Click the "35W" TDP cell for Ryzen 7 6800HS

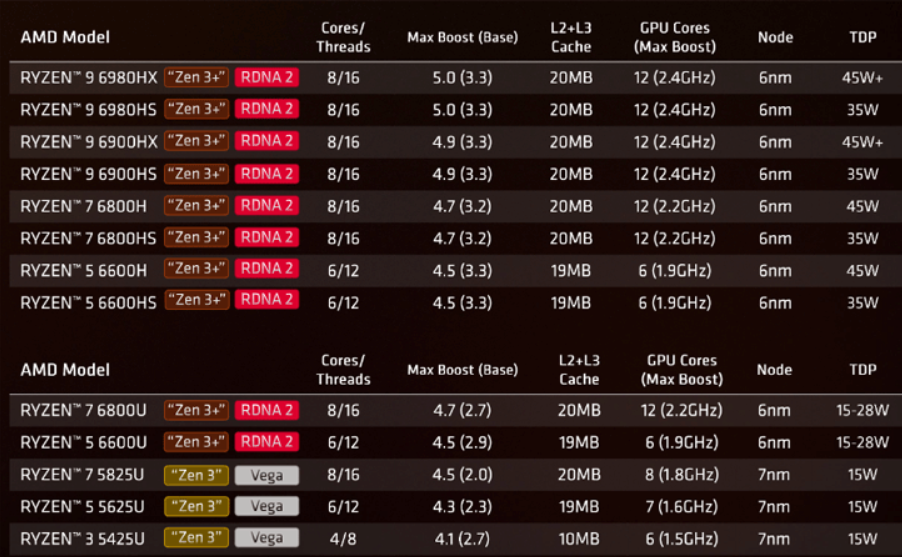862,238
